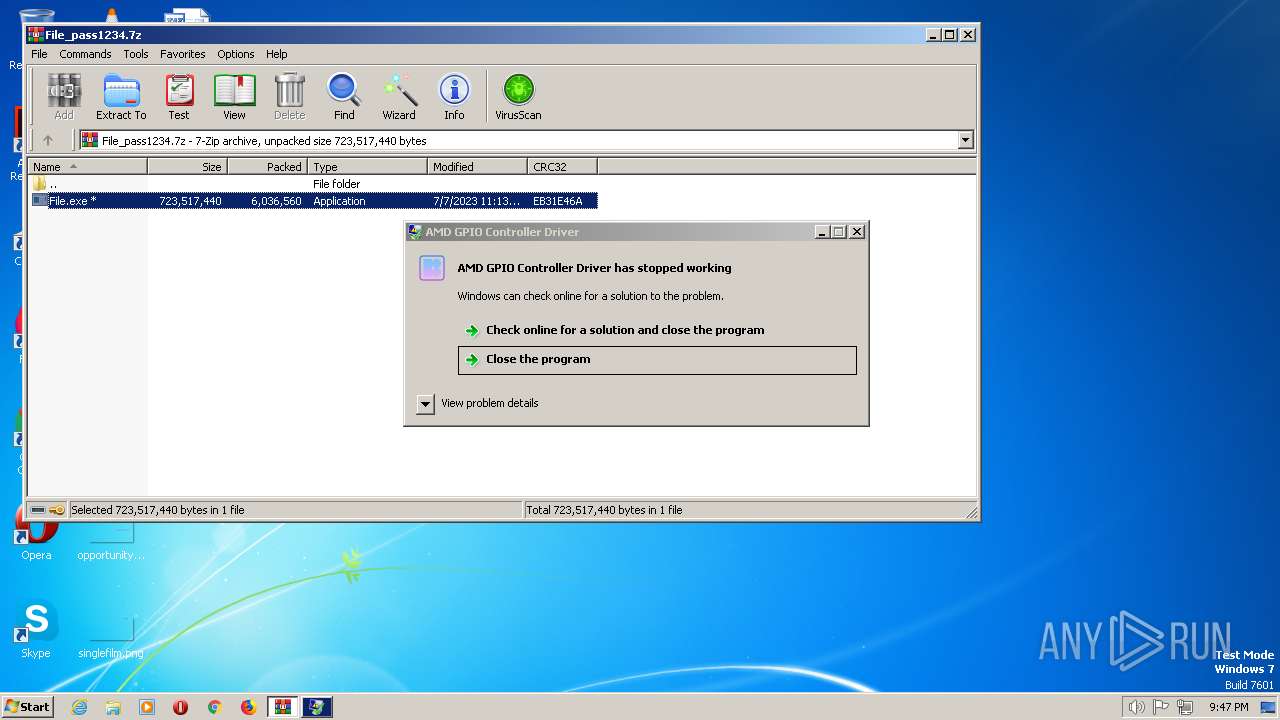
Task: Click the 9:47 PM system clock
Action: tap(1228, 707)
